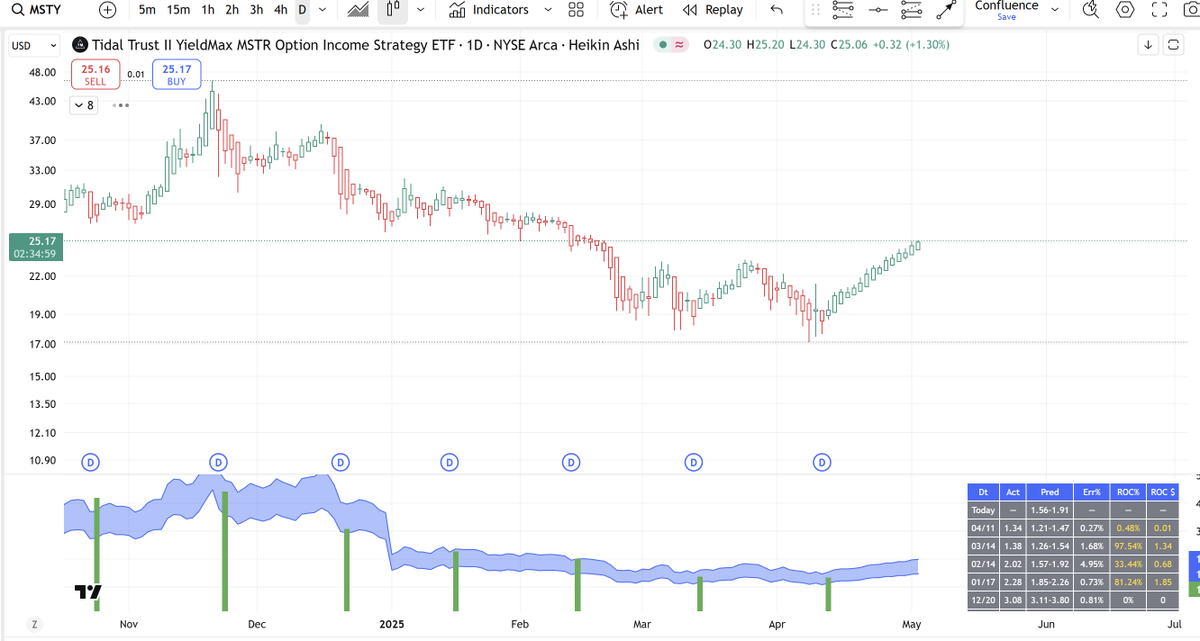Click the 97.54% ROC cell
The width and height of the screenshot is (1200, 641).
coord(1127,548)
